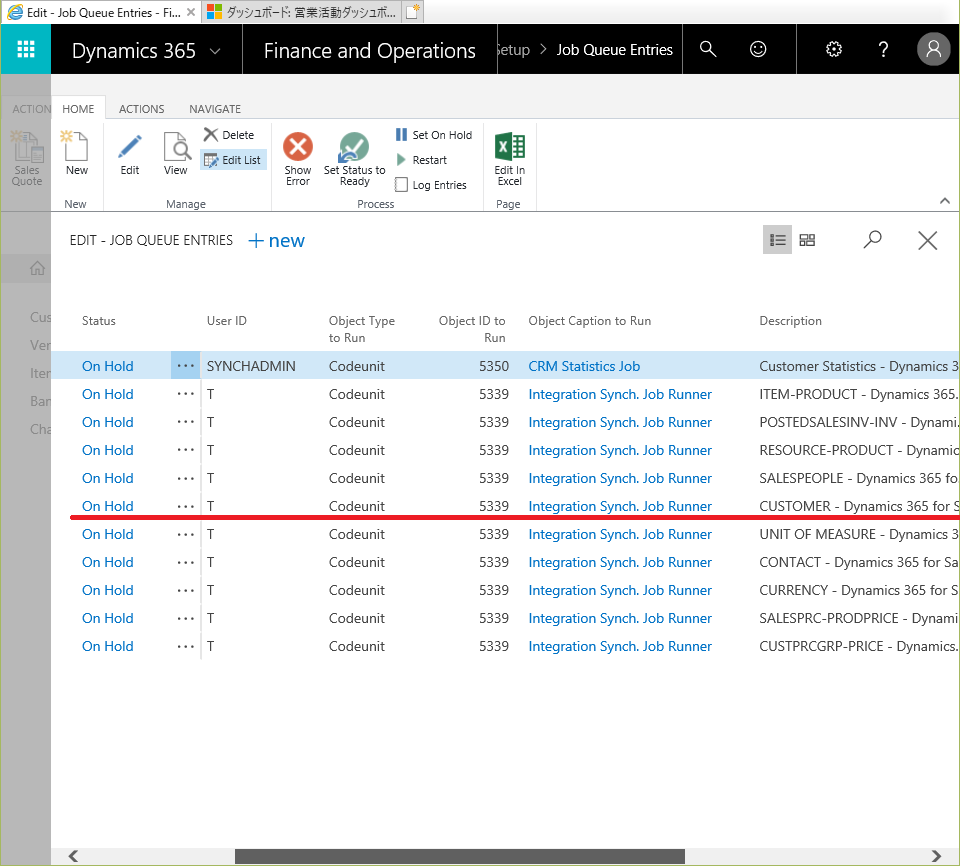The height and width of the screenshot is (866, 960).
Task: Click the Description column header
Action: click(x=790, y=320)
